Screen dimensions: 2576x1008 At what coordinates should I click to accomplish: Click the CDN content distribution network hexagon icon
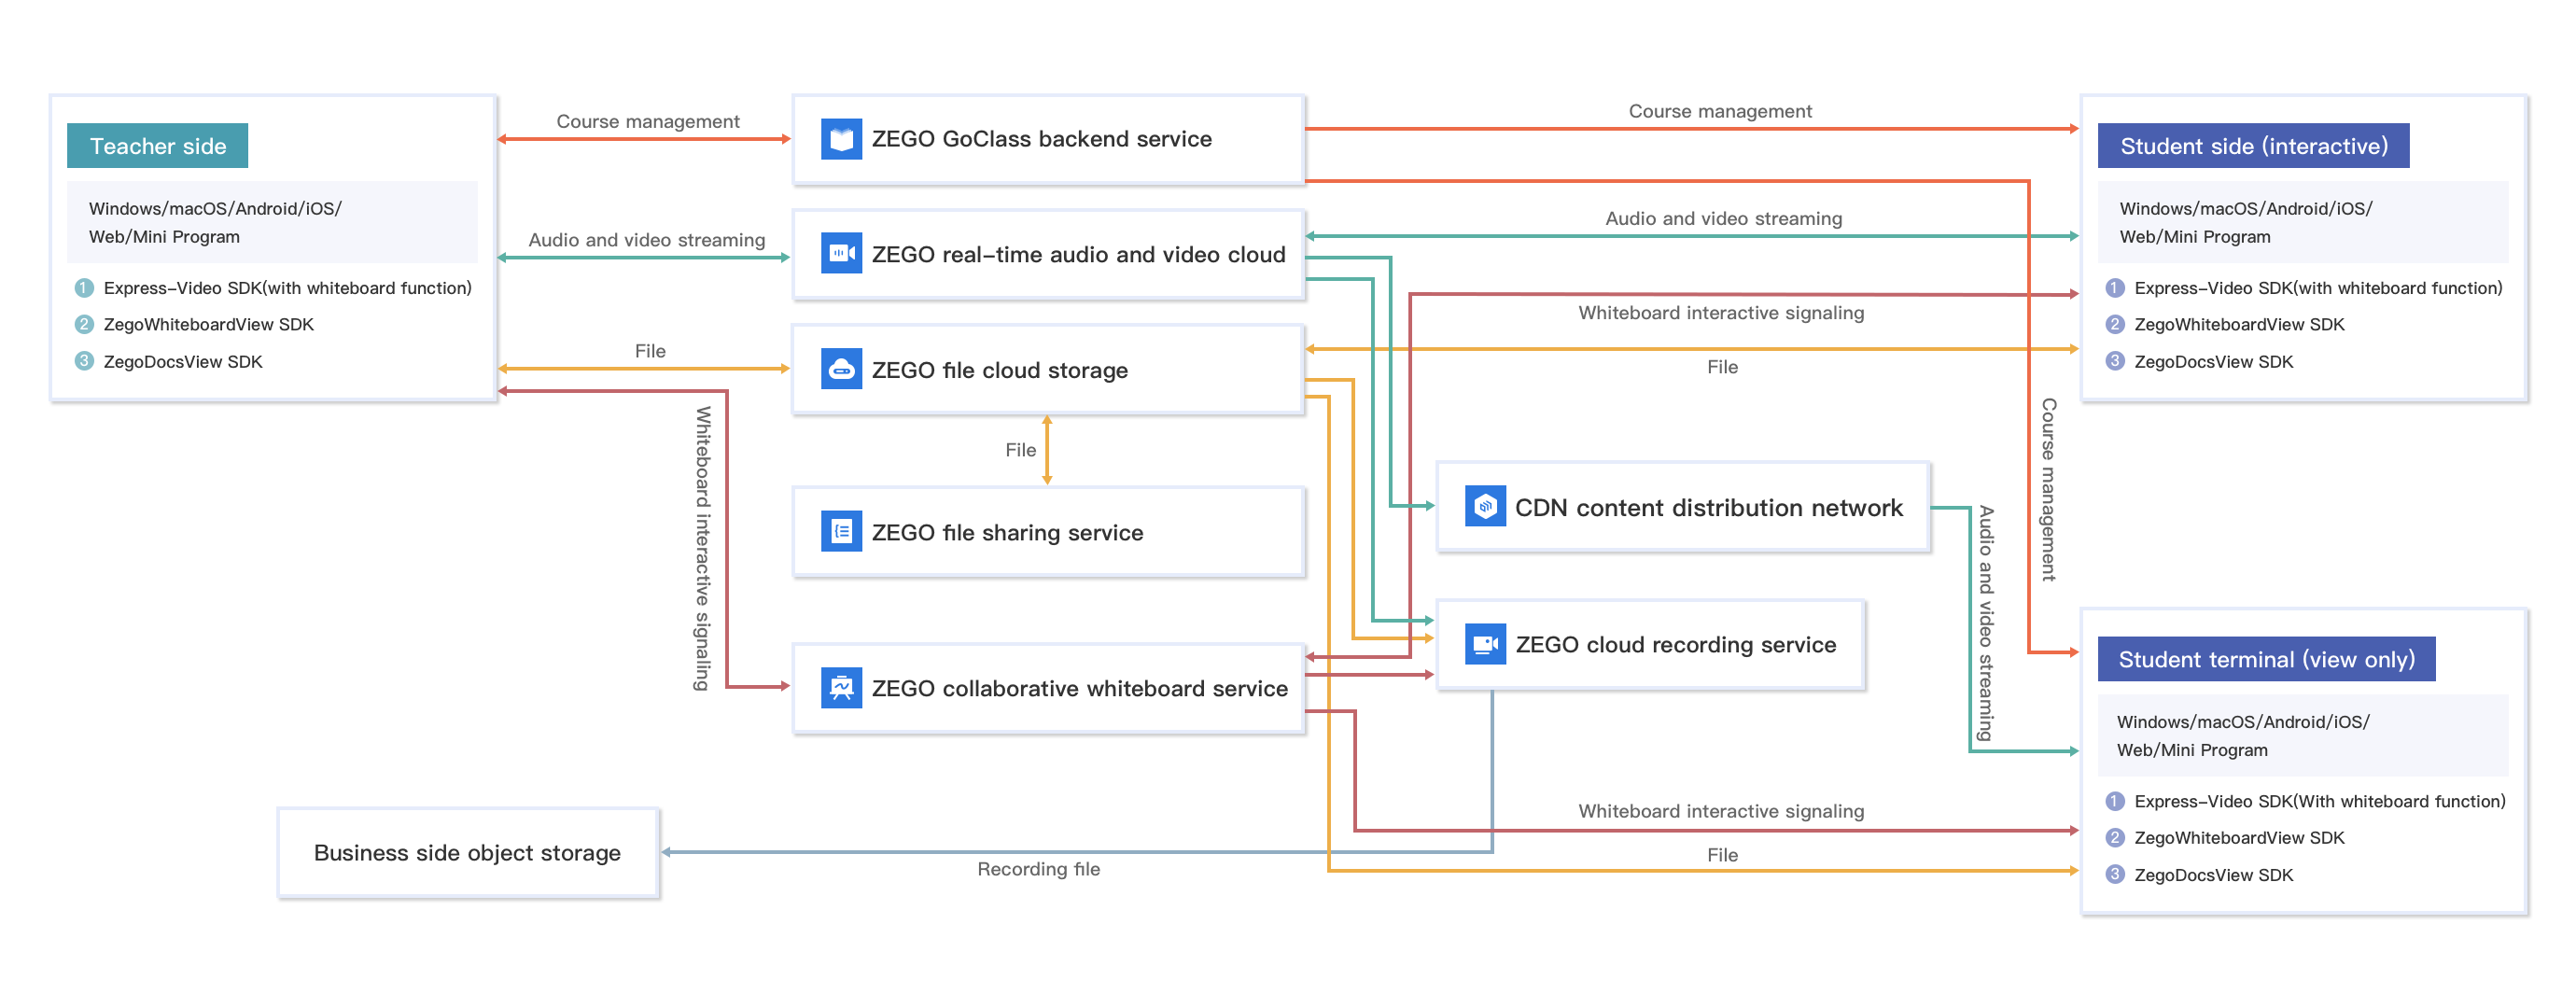tap(1485, 507)
